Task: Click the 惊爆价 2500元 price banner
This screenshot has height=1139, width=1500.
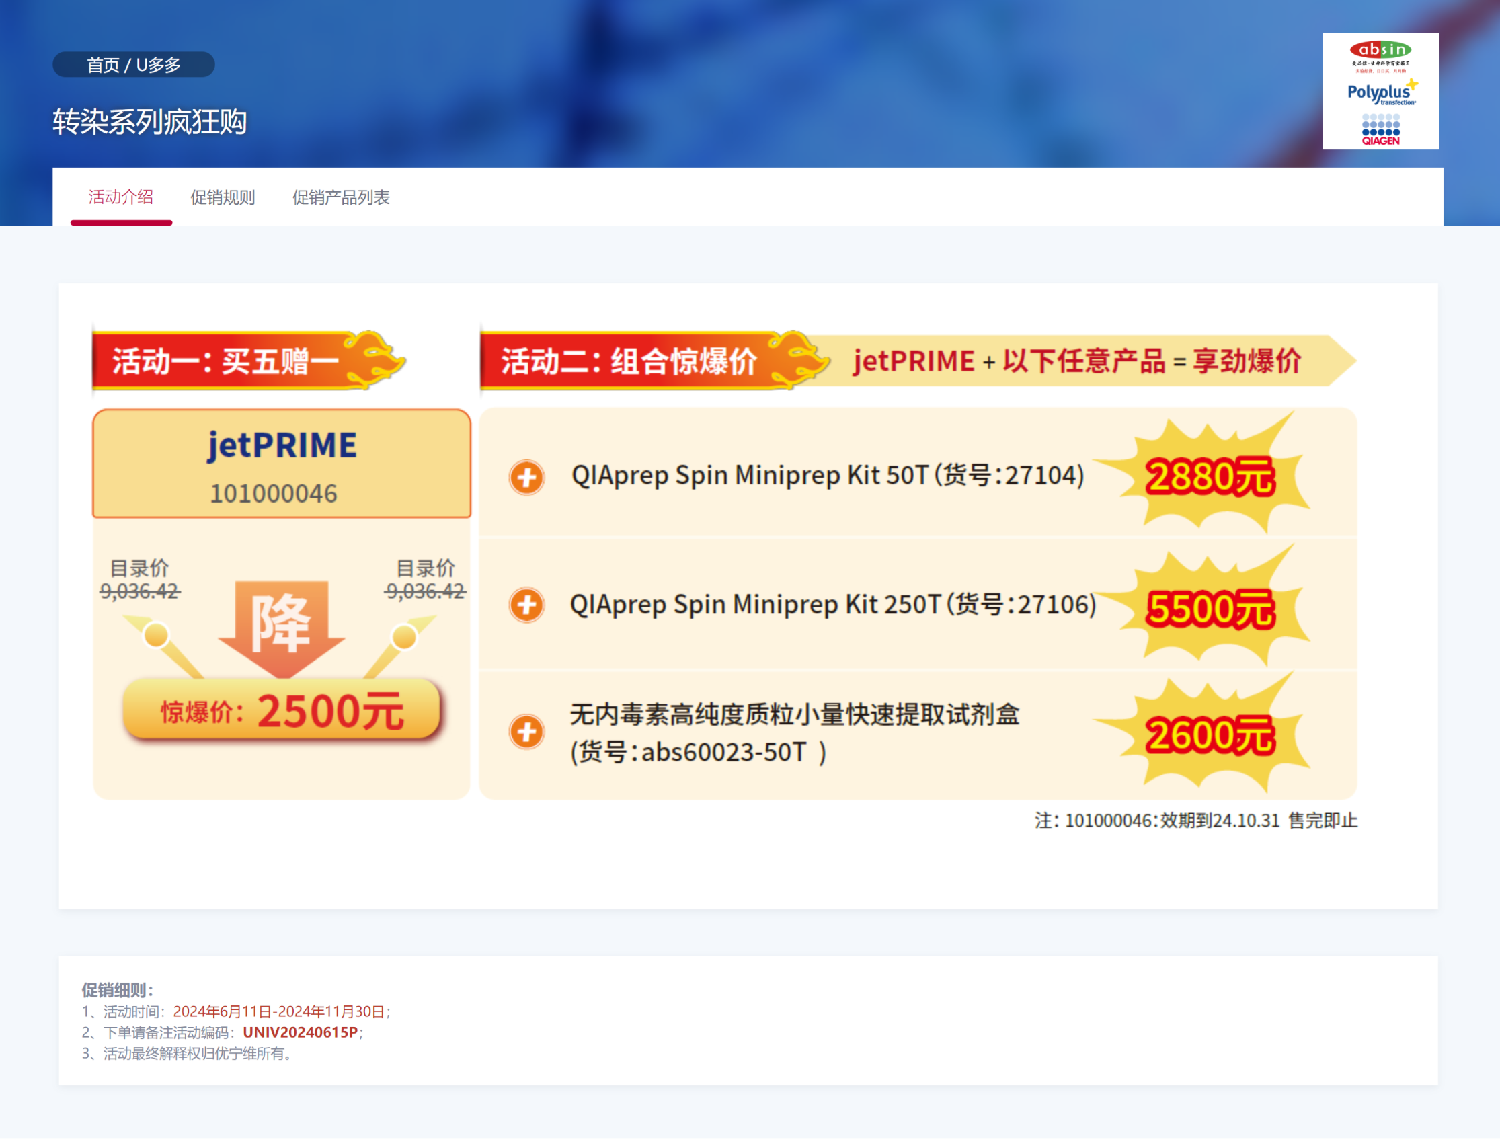Action: 281,710
